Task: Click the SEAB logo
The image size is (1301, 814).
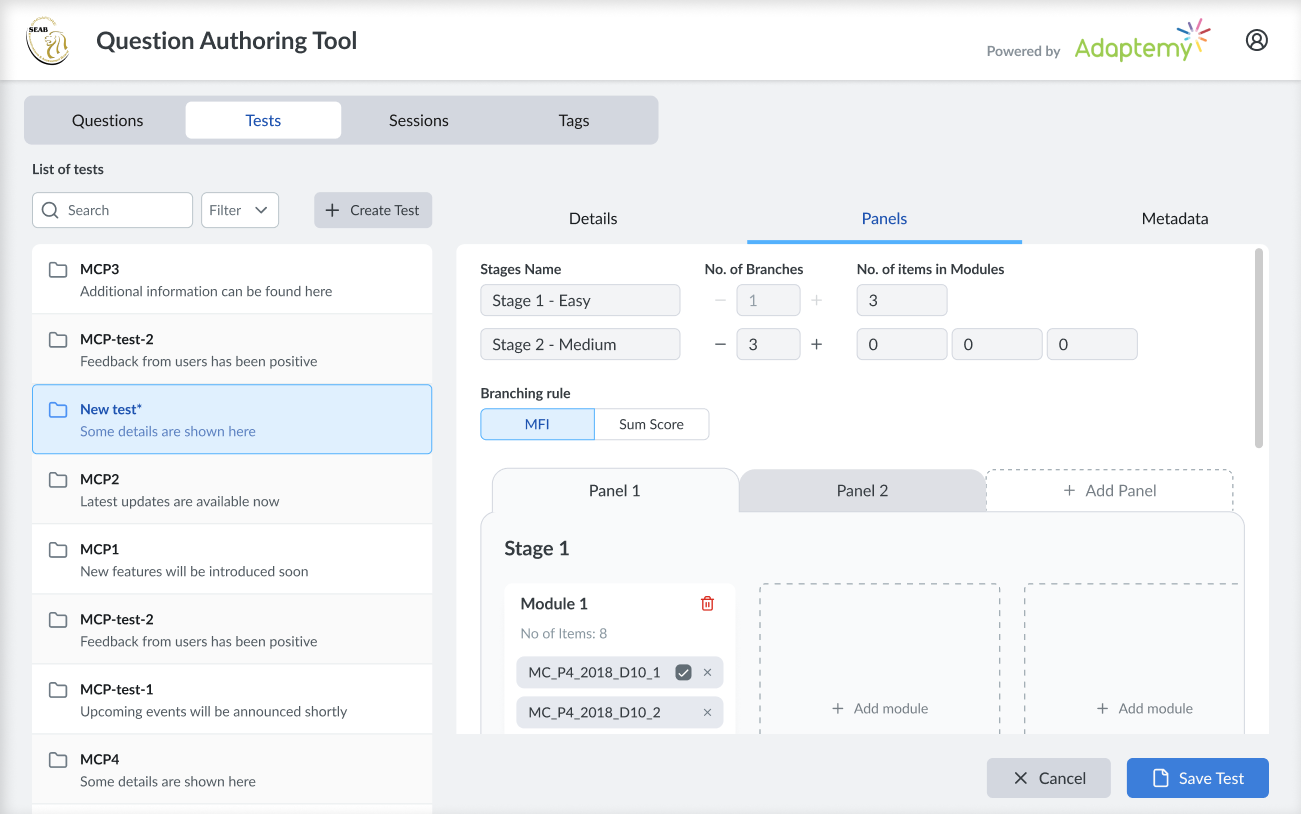Action: (x=47, y=41)
